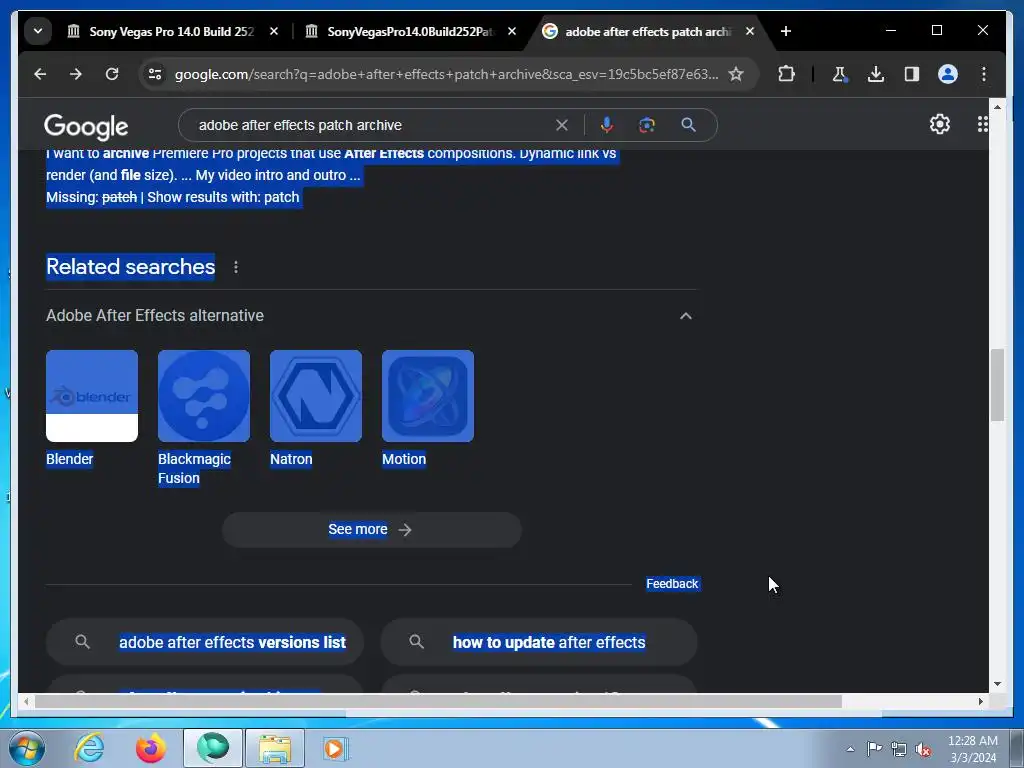Click the horizontal scrollbar thumb
The width and height of the screenshot is (1024, 768).
(x=438, y=701)
